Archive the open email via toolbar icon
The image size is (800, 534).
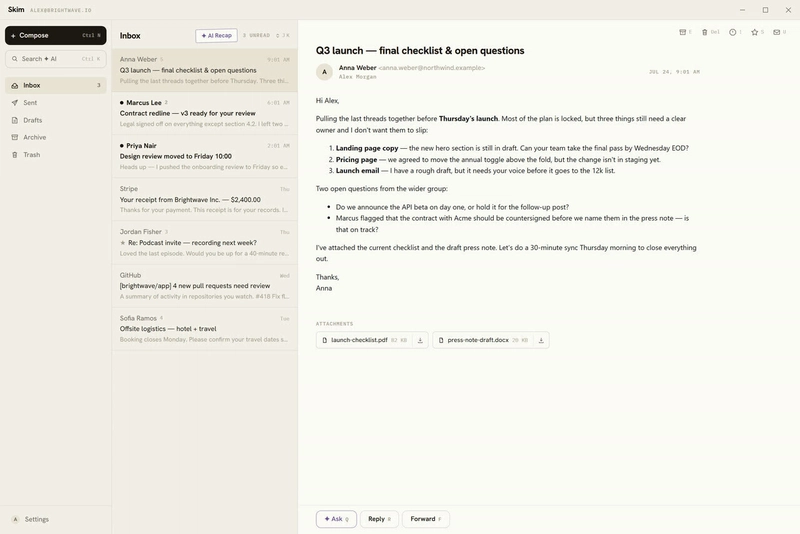[x=685, y=32]
